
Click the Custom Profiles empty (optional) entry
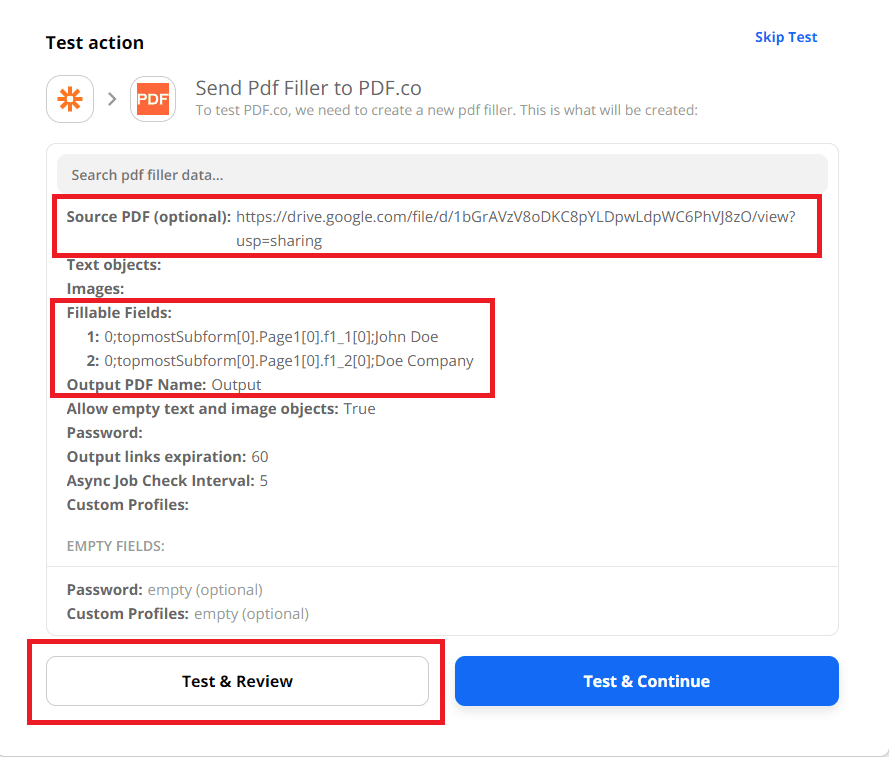click(188, 614)
